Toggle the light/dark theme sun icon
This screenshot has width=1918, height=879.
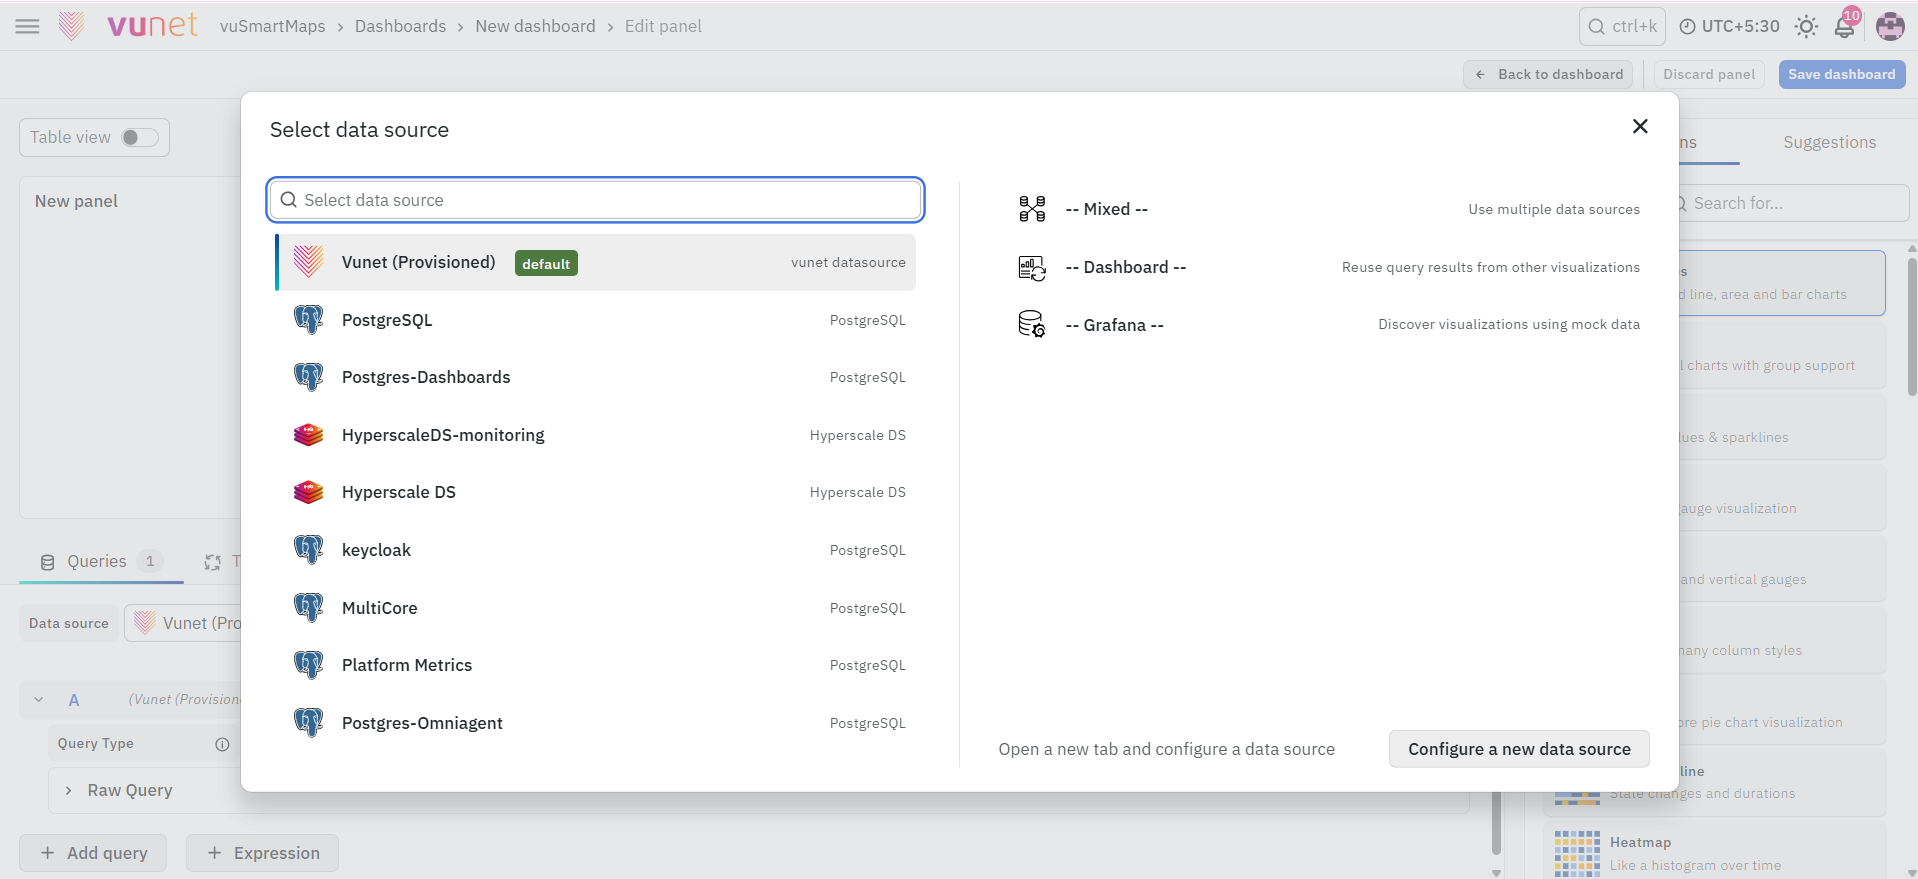(1806, 27)
